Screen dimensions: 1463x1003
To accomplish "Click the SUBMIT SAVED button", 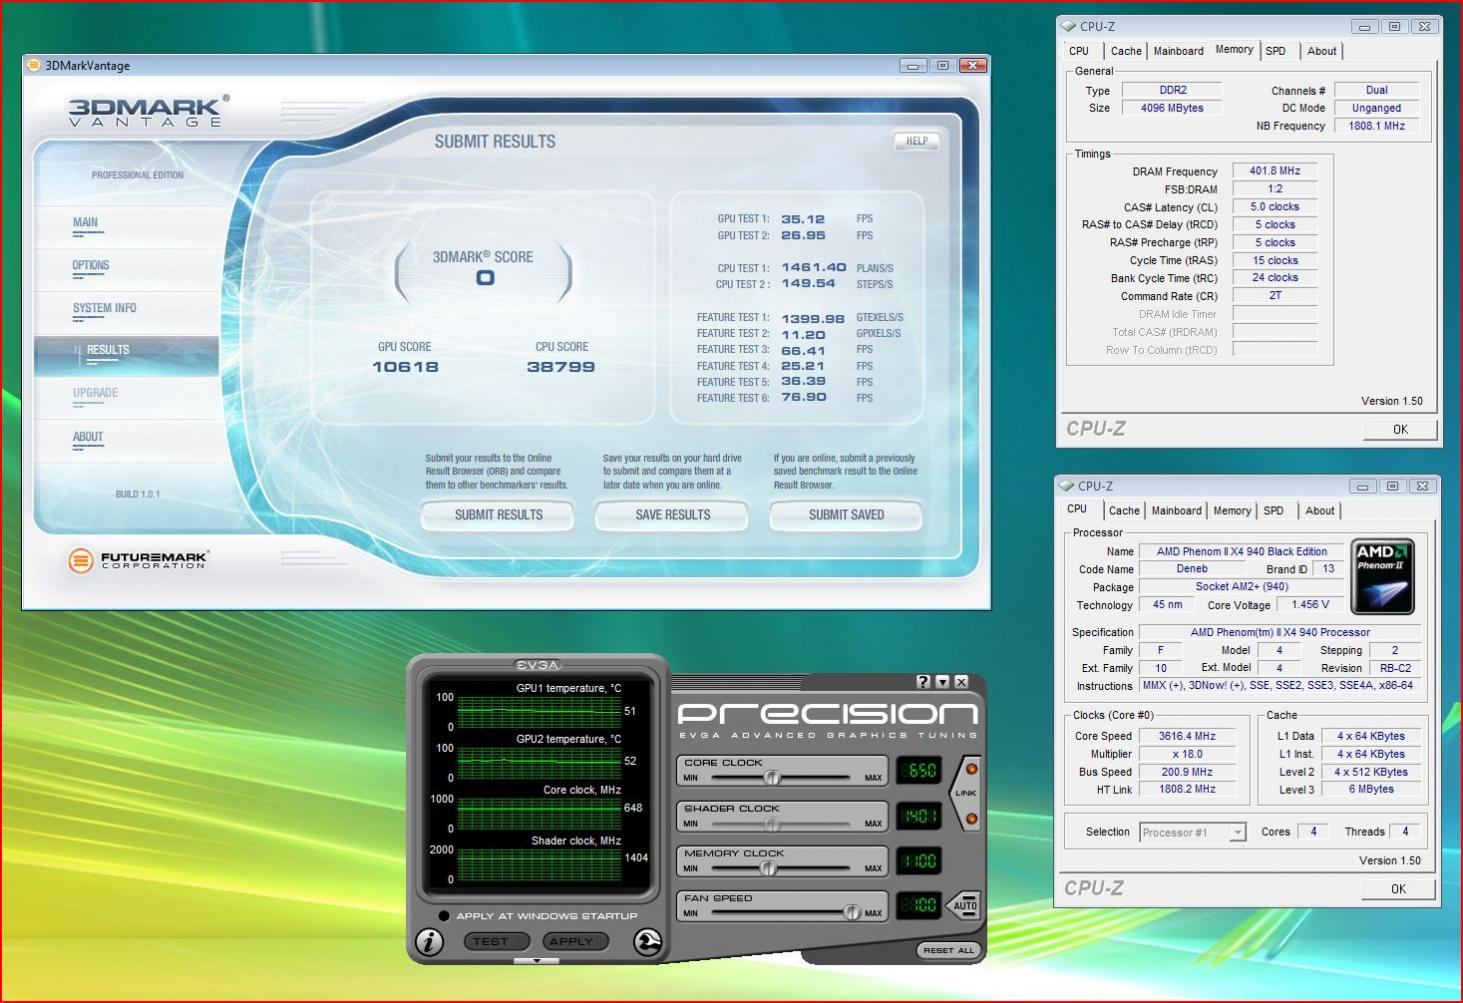I will (846, 515).
